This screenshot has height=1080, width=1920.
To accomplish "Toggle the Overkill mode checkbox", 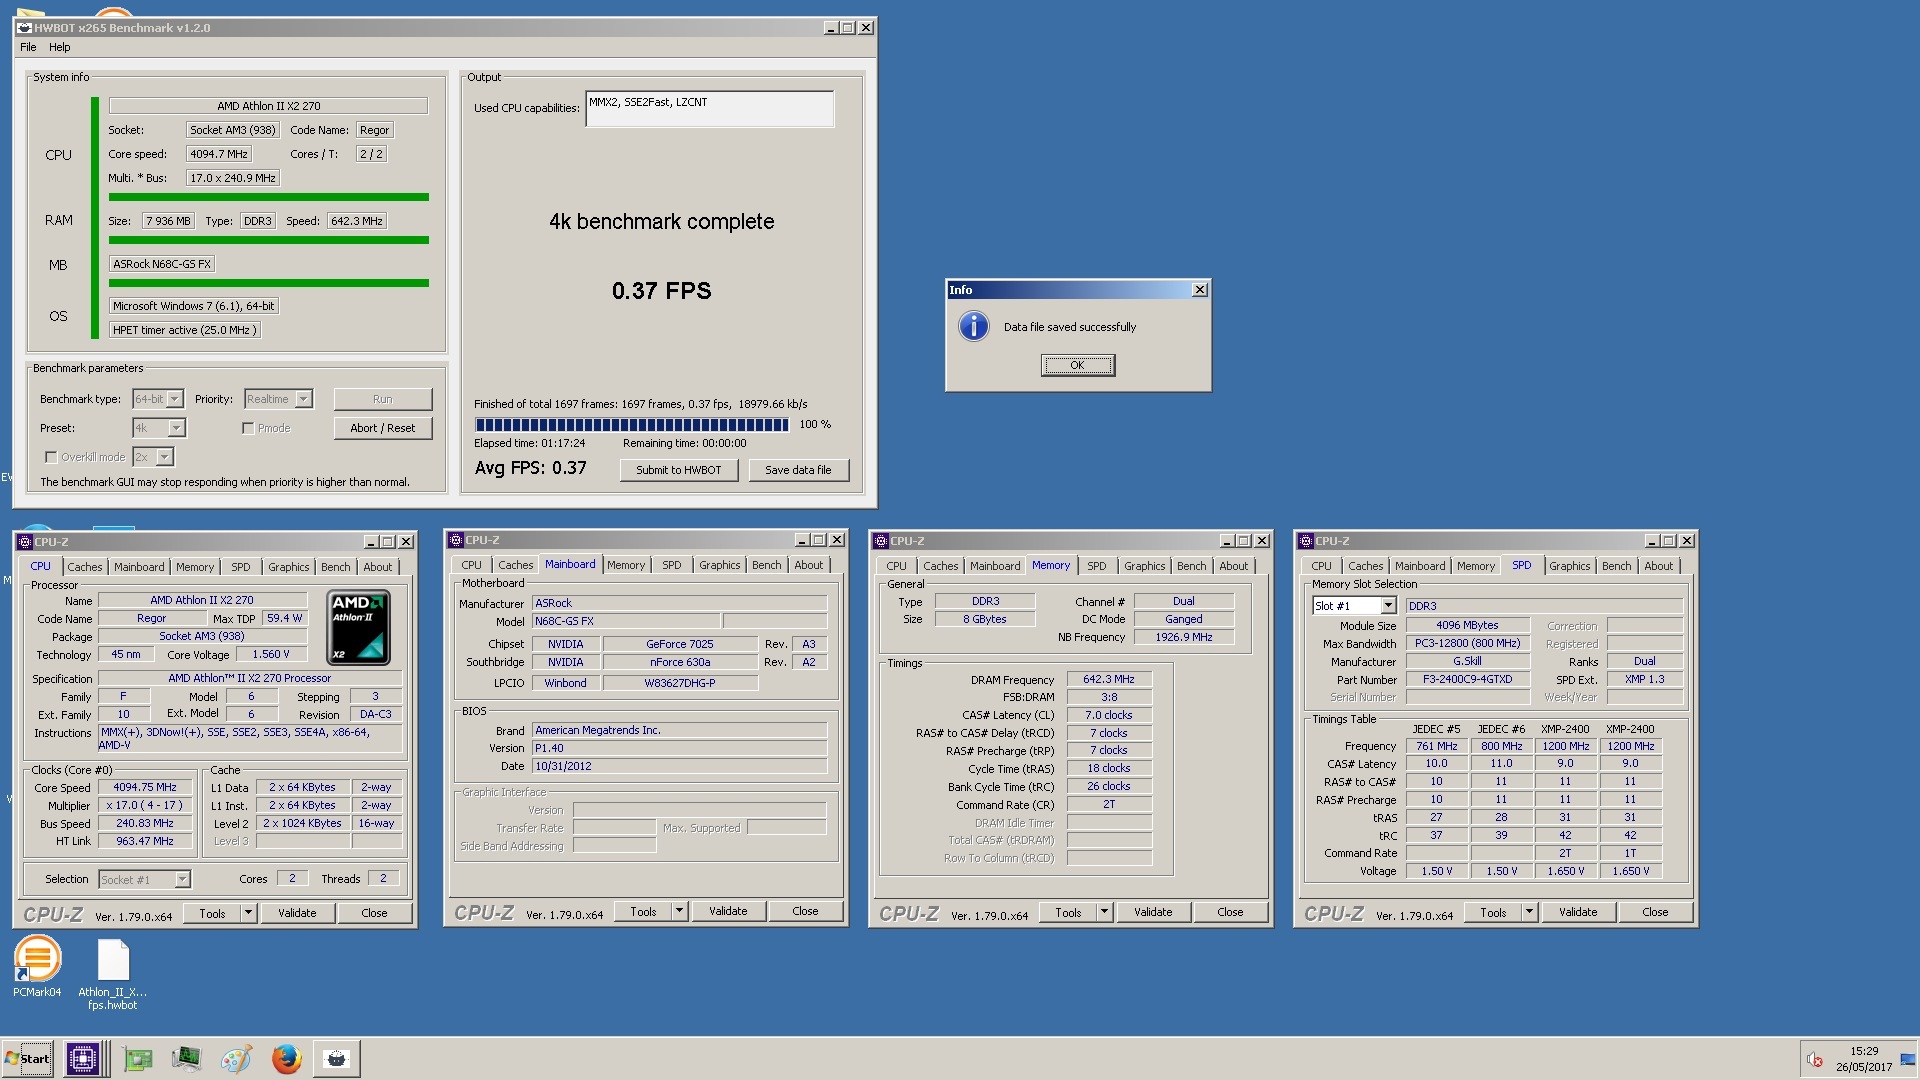I will (51, 457).
